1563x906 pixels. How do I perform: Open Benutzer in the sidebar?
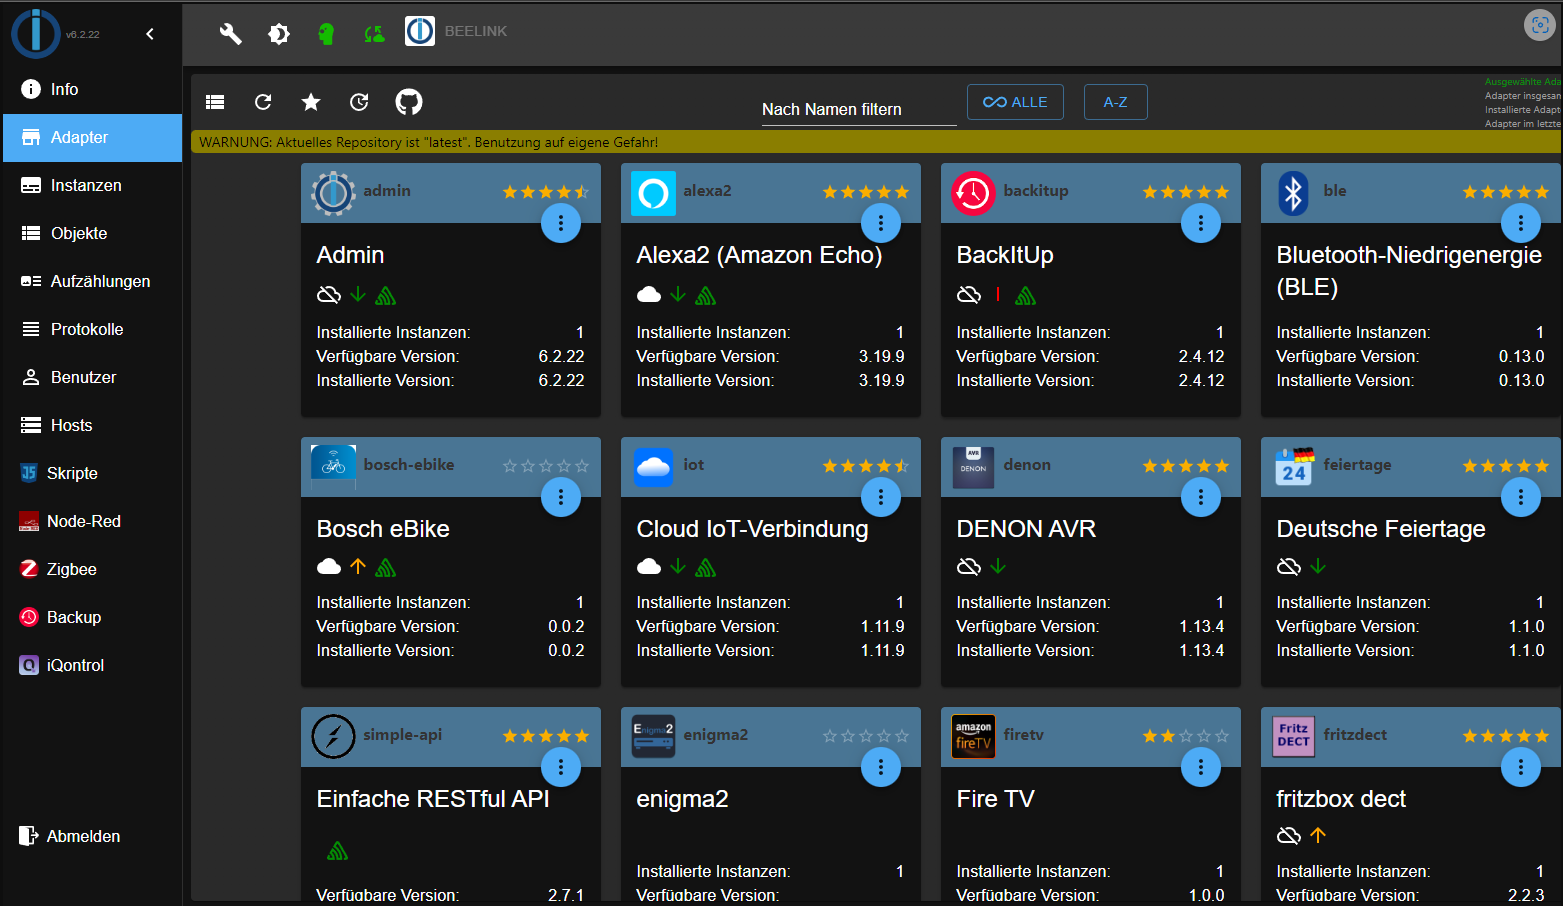point(91,377)
